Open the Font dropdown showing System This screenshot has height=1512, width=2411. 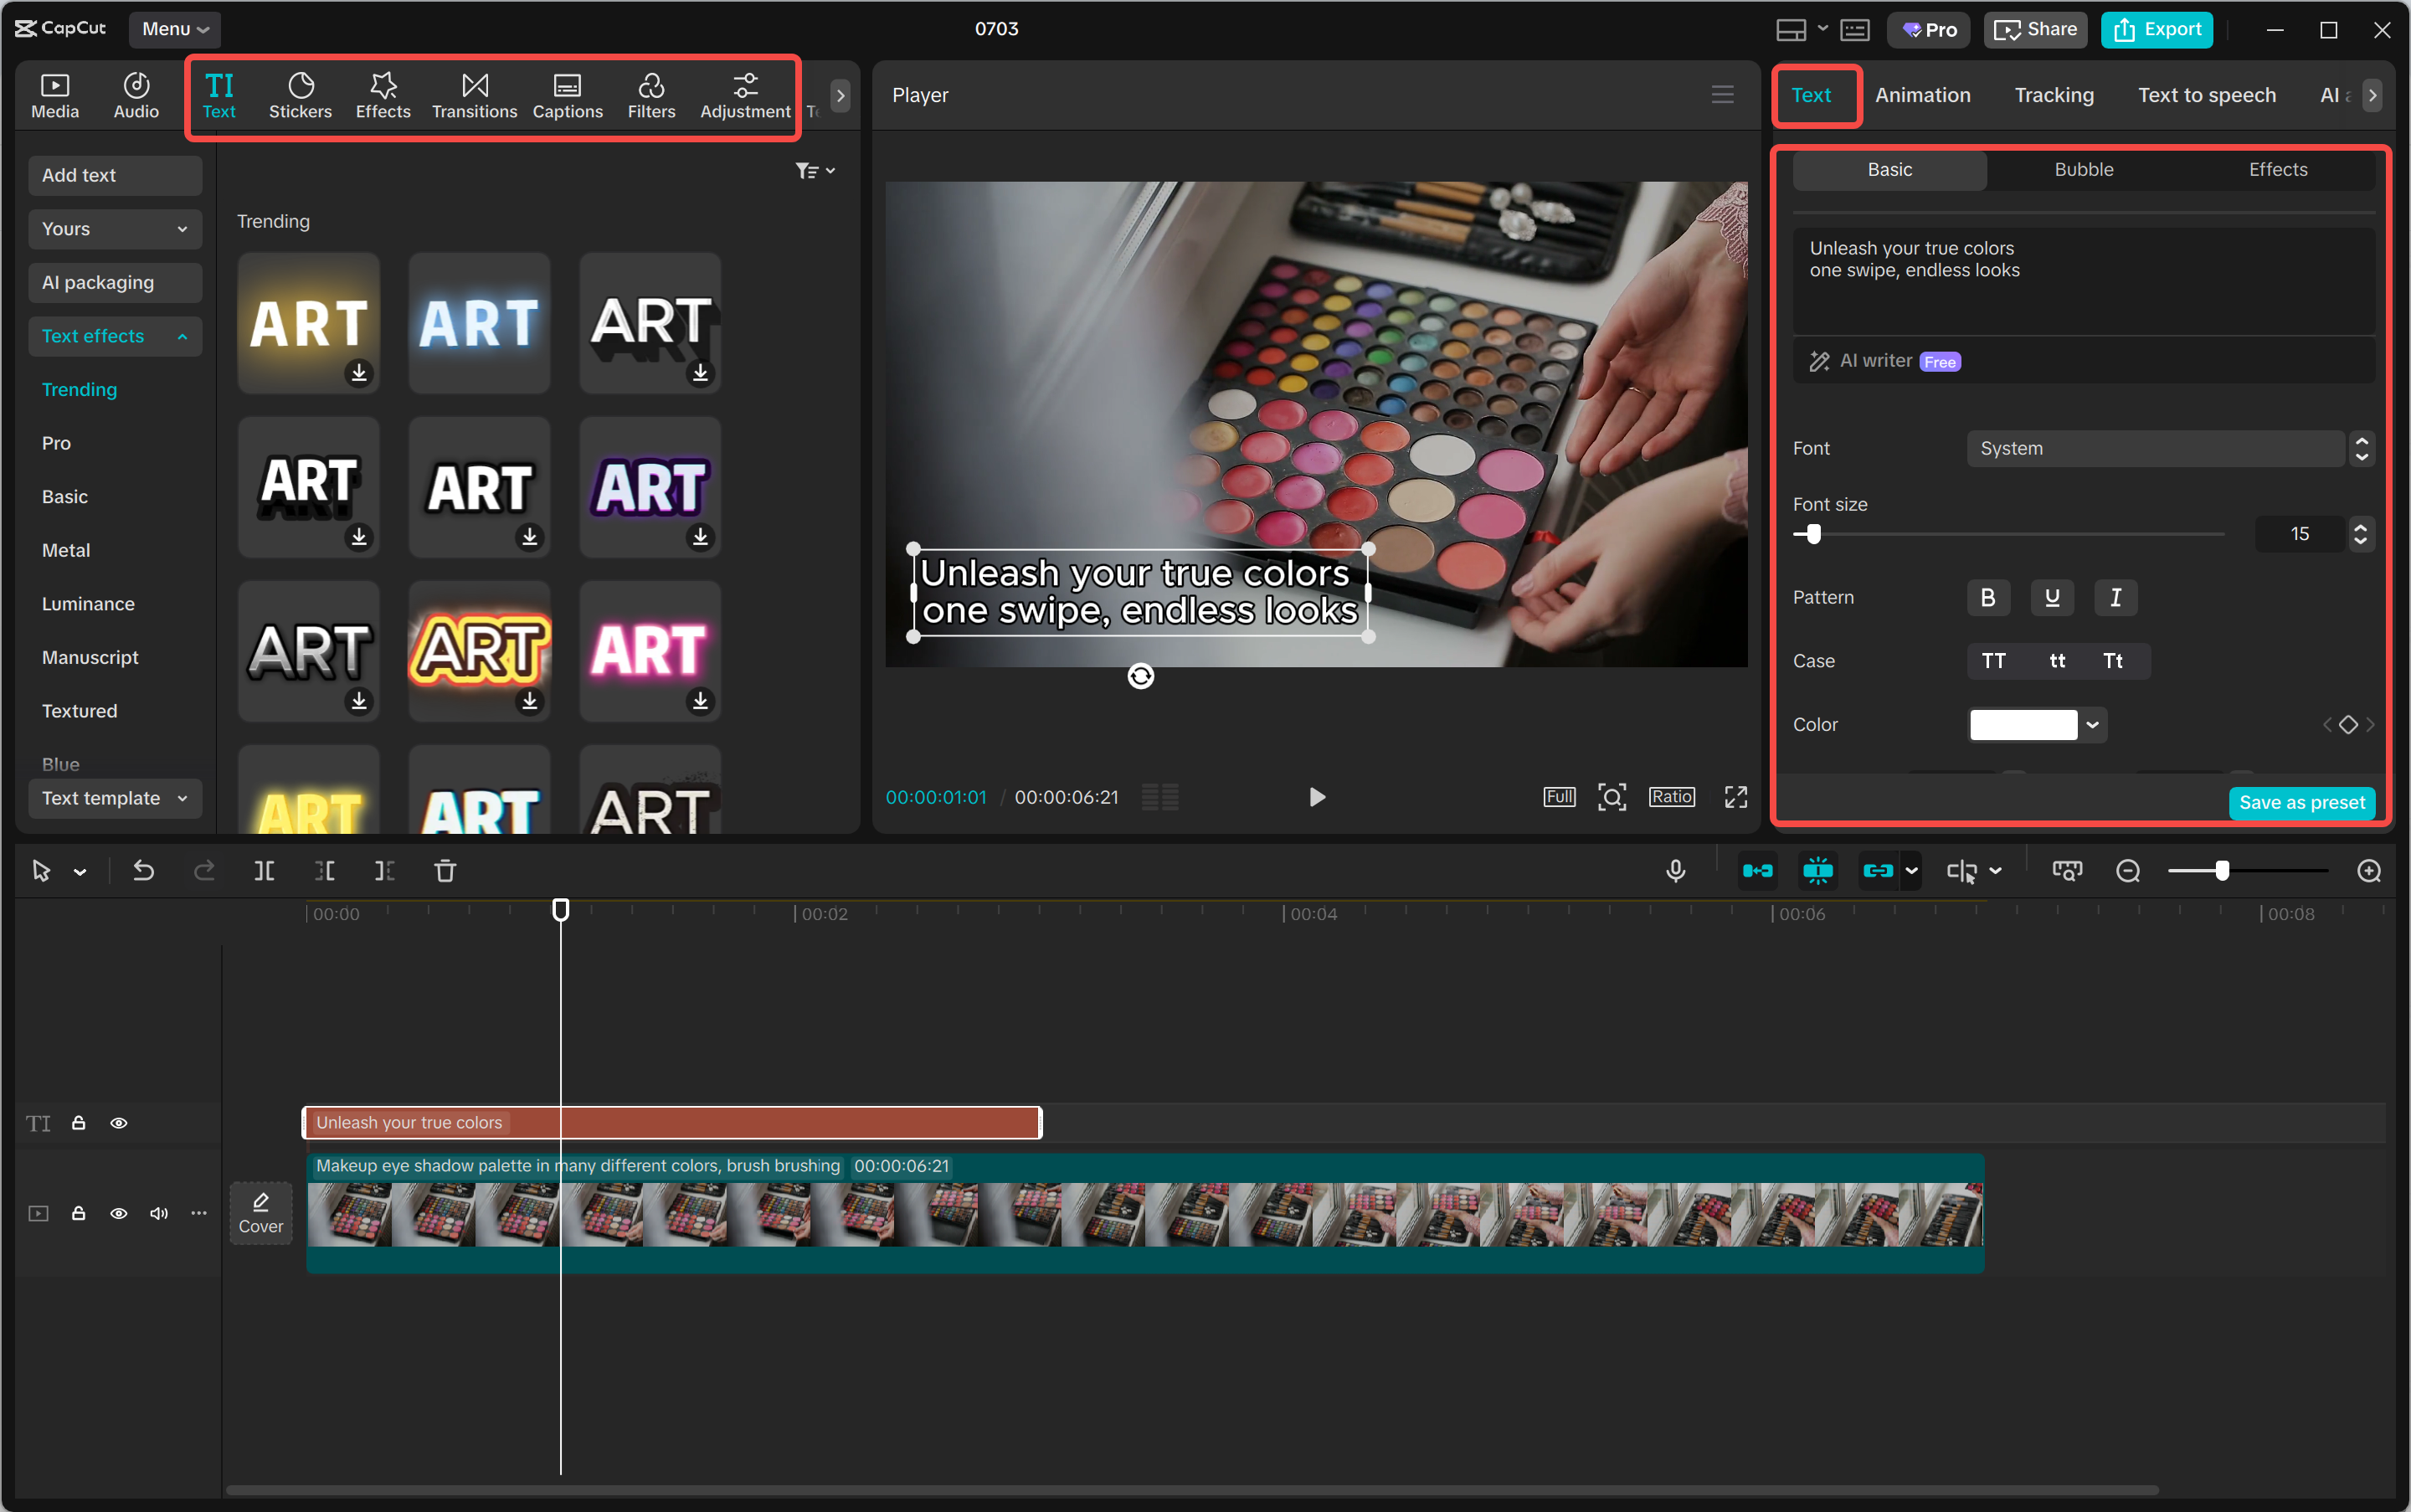pos(2155,448)
